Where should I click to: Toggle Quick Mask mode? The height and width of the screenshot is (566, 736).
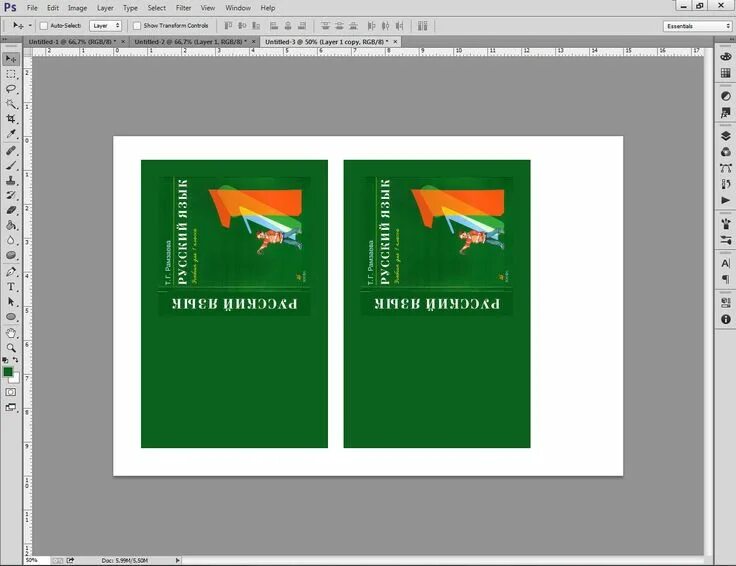point(11,392)
